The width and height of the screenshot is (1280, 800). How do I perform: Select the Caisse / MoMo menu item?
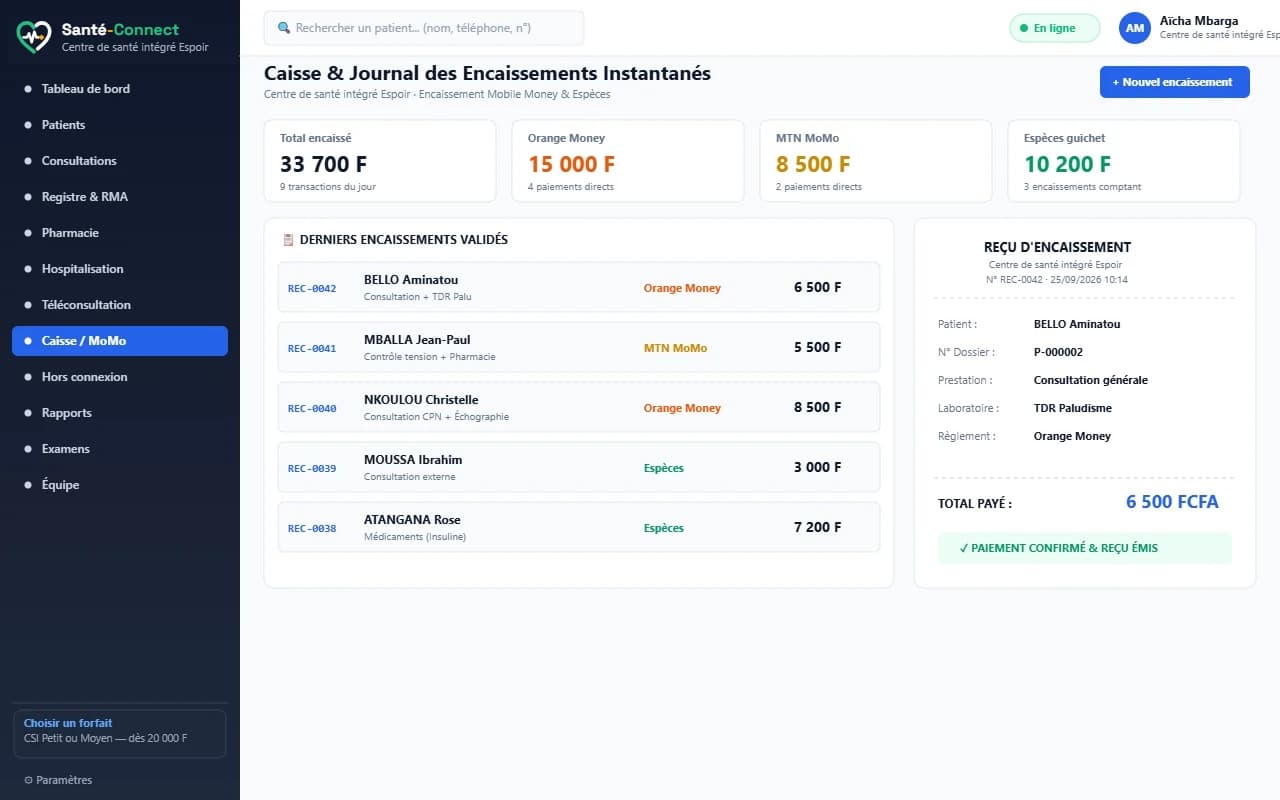pyautogui.click(x=120, y=341)
